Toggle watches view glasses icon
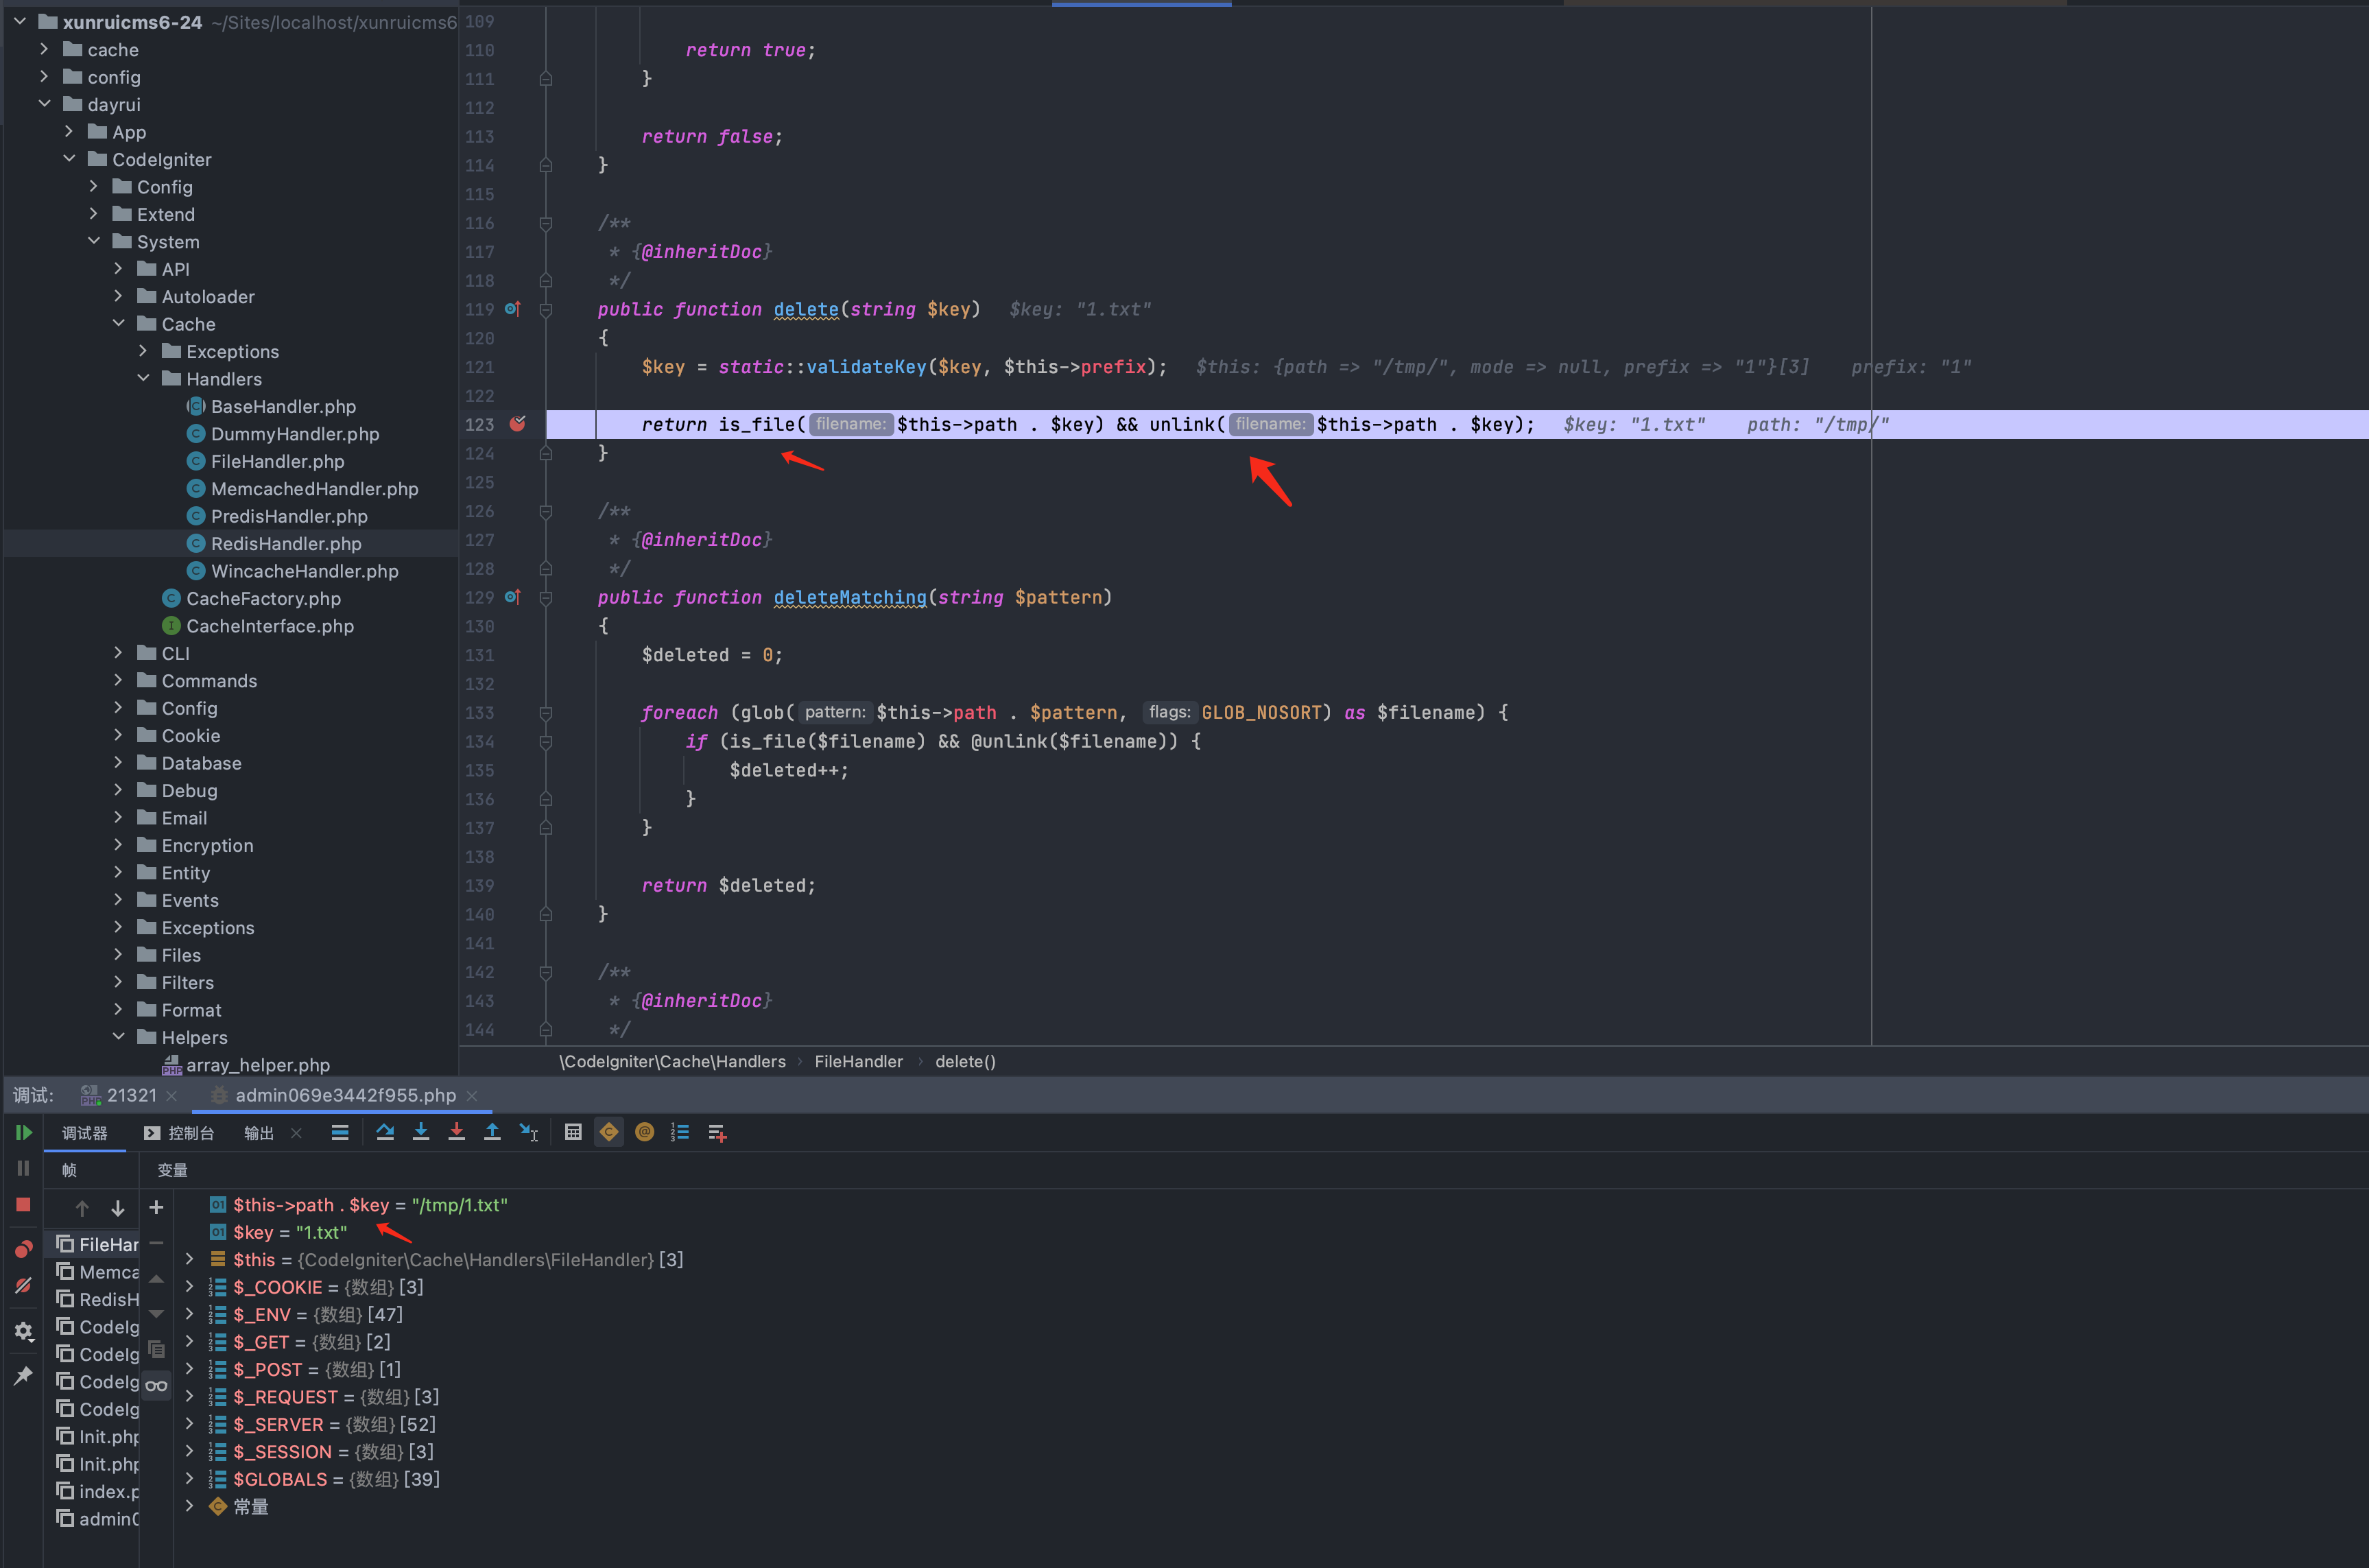The height and width of the screenshot is (1568, 2369). 156,1386
